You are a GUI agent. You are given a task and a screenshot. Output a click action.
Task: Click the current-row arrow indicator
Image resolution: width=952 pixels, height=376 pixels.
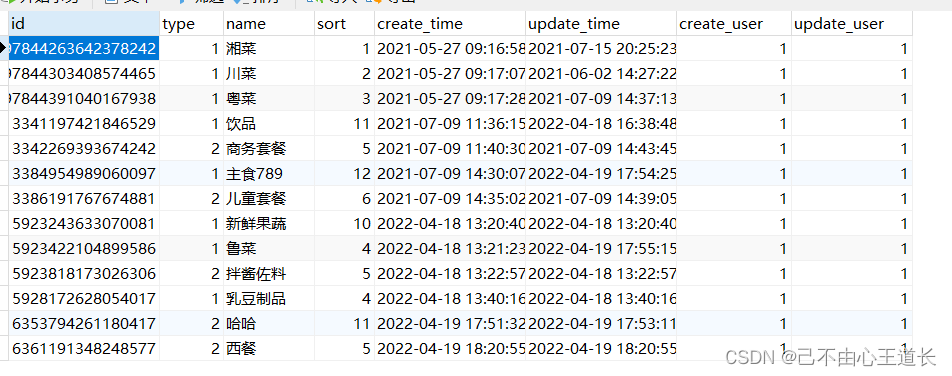(x=4, y=48)
